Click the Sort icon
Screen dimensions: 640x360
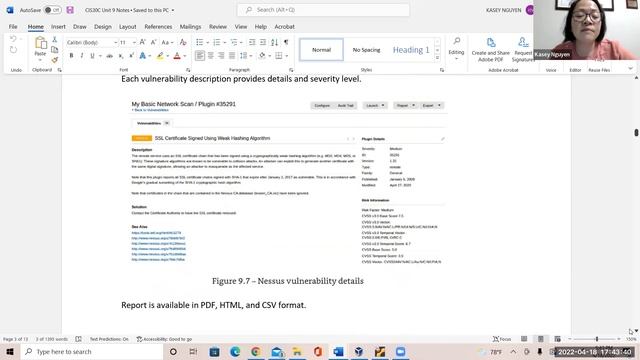pos(274,42)
